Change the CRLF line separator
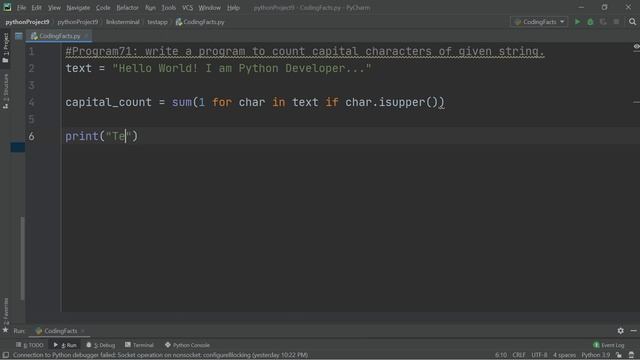 pos(519,355)
